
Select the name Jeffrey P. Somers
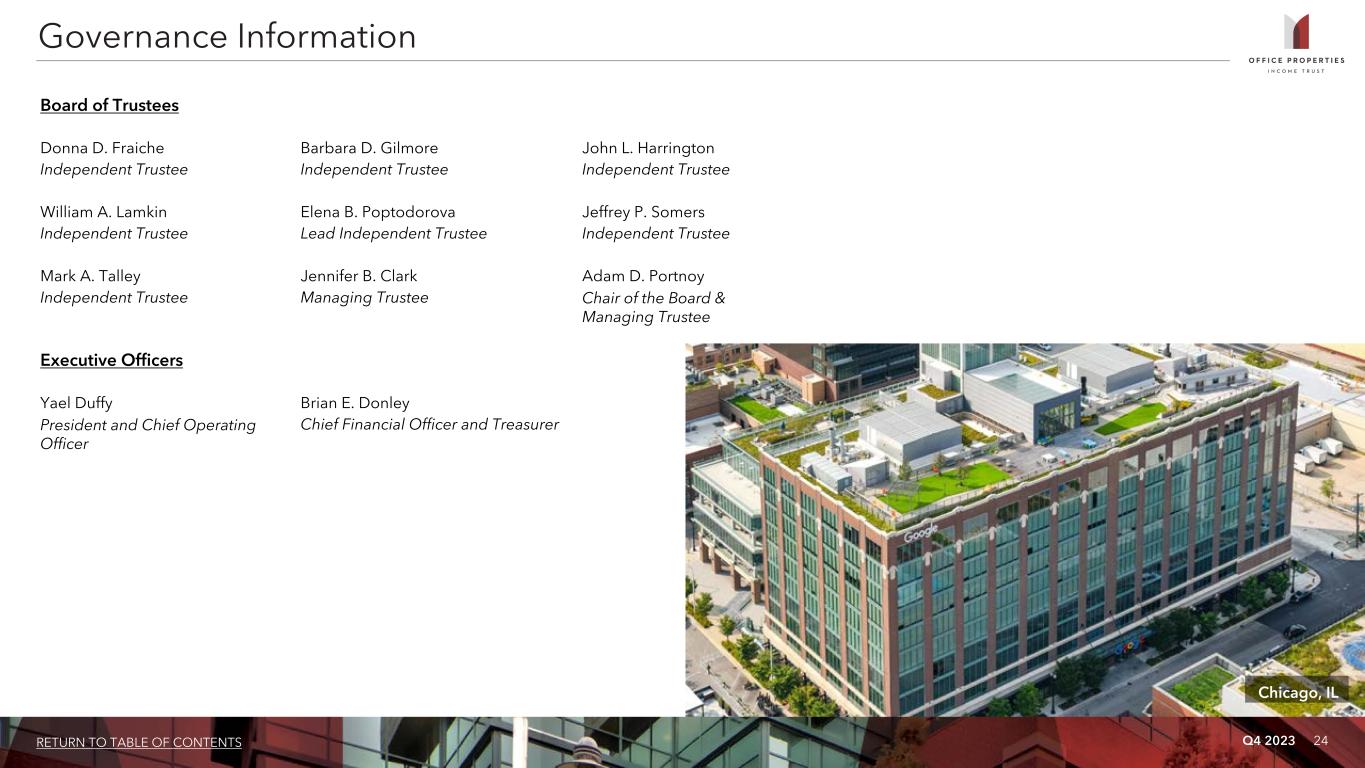click(x=643, y=212)
